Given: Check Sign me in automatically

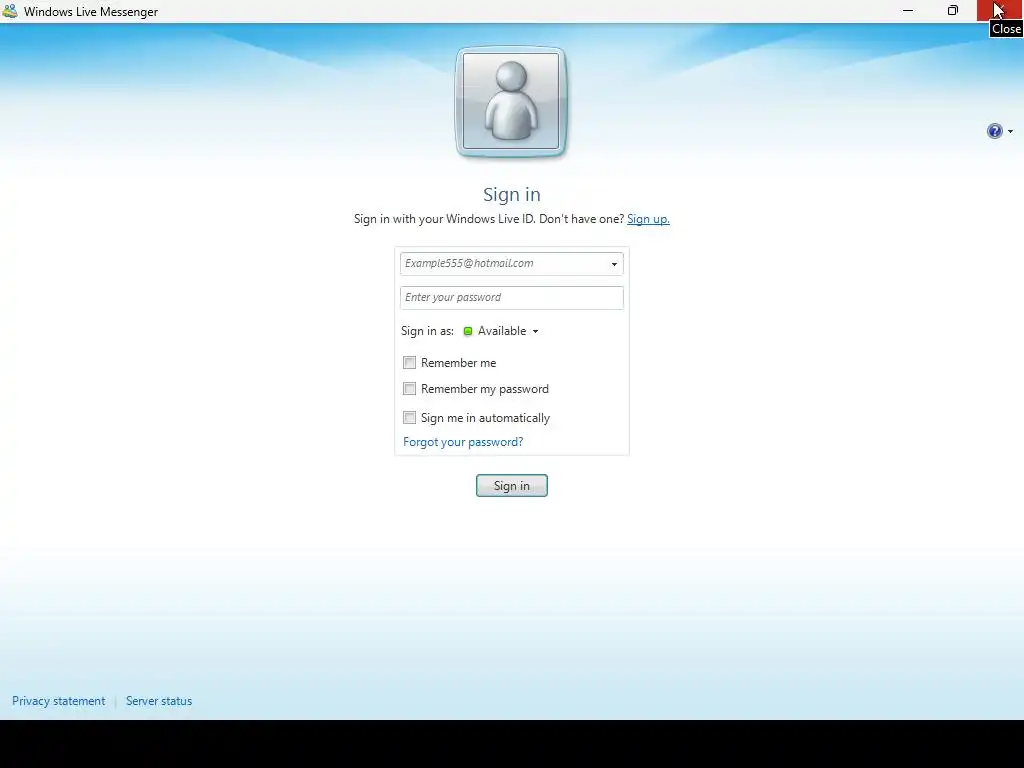Looking at the screenshot, I should click(x=409, y=417).
